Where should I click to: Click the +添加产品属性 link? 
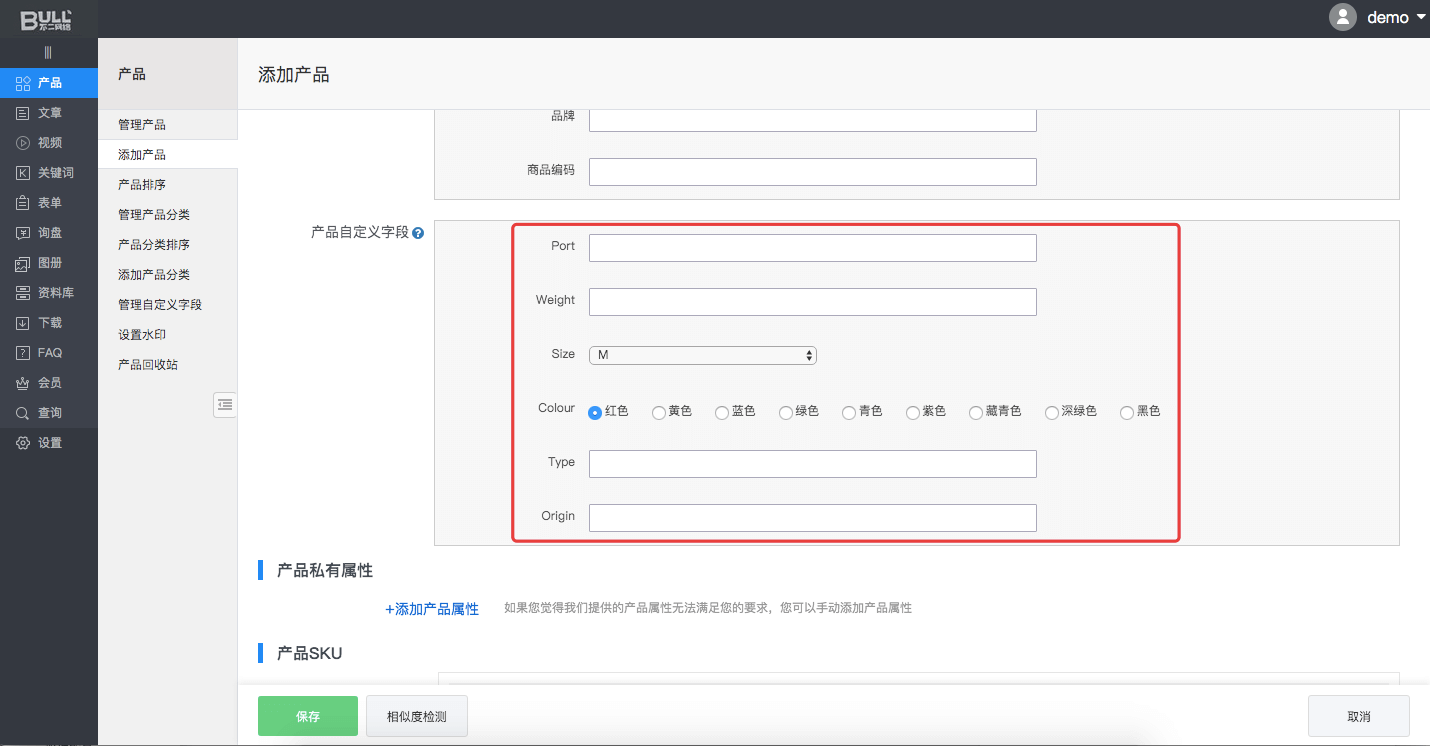(432, 609)
